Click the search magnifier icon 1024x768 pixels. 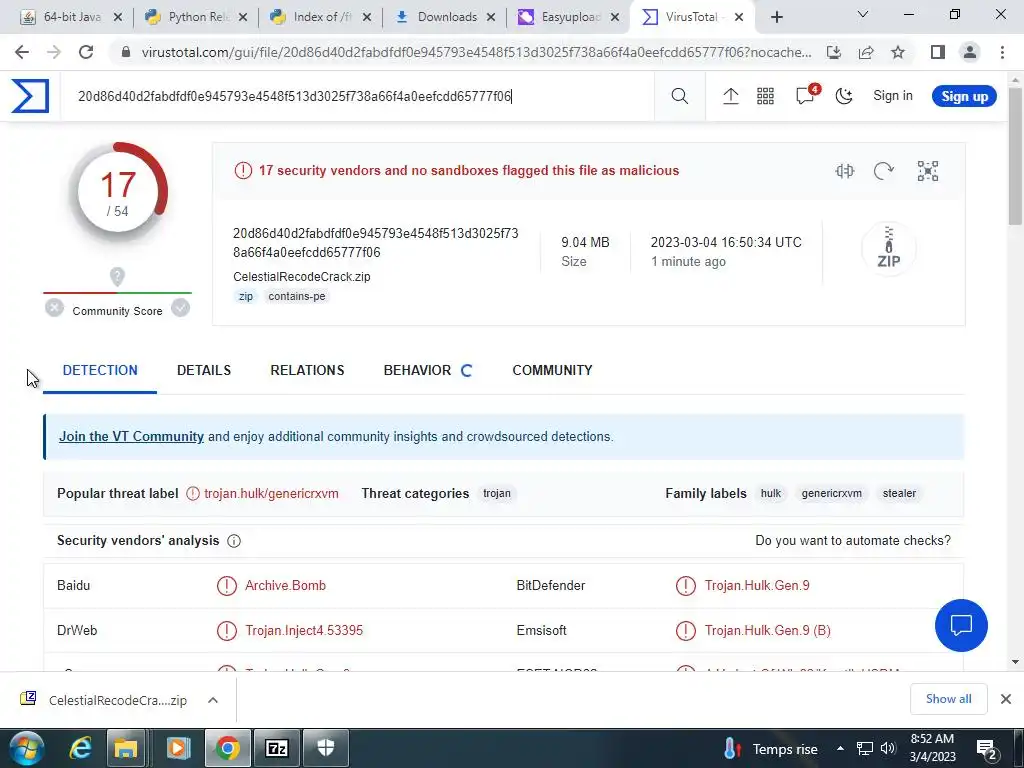[x=679, y=97]
